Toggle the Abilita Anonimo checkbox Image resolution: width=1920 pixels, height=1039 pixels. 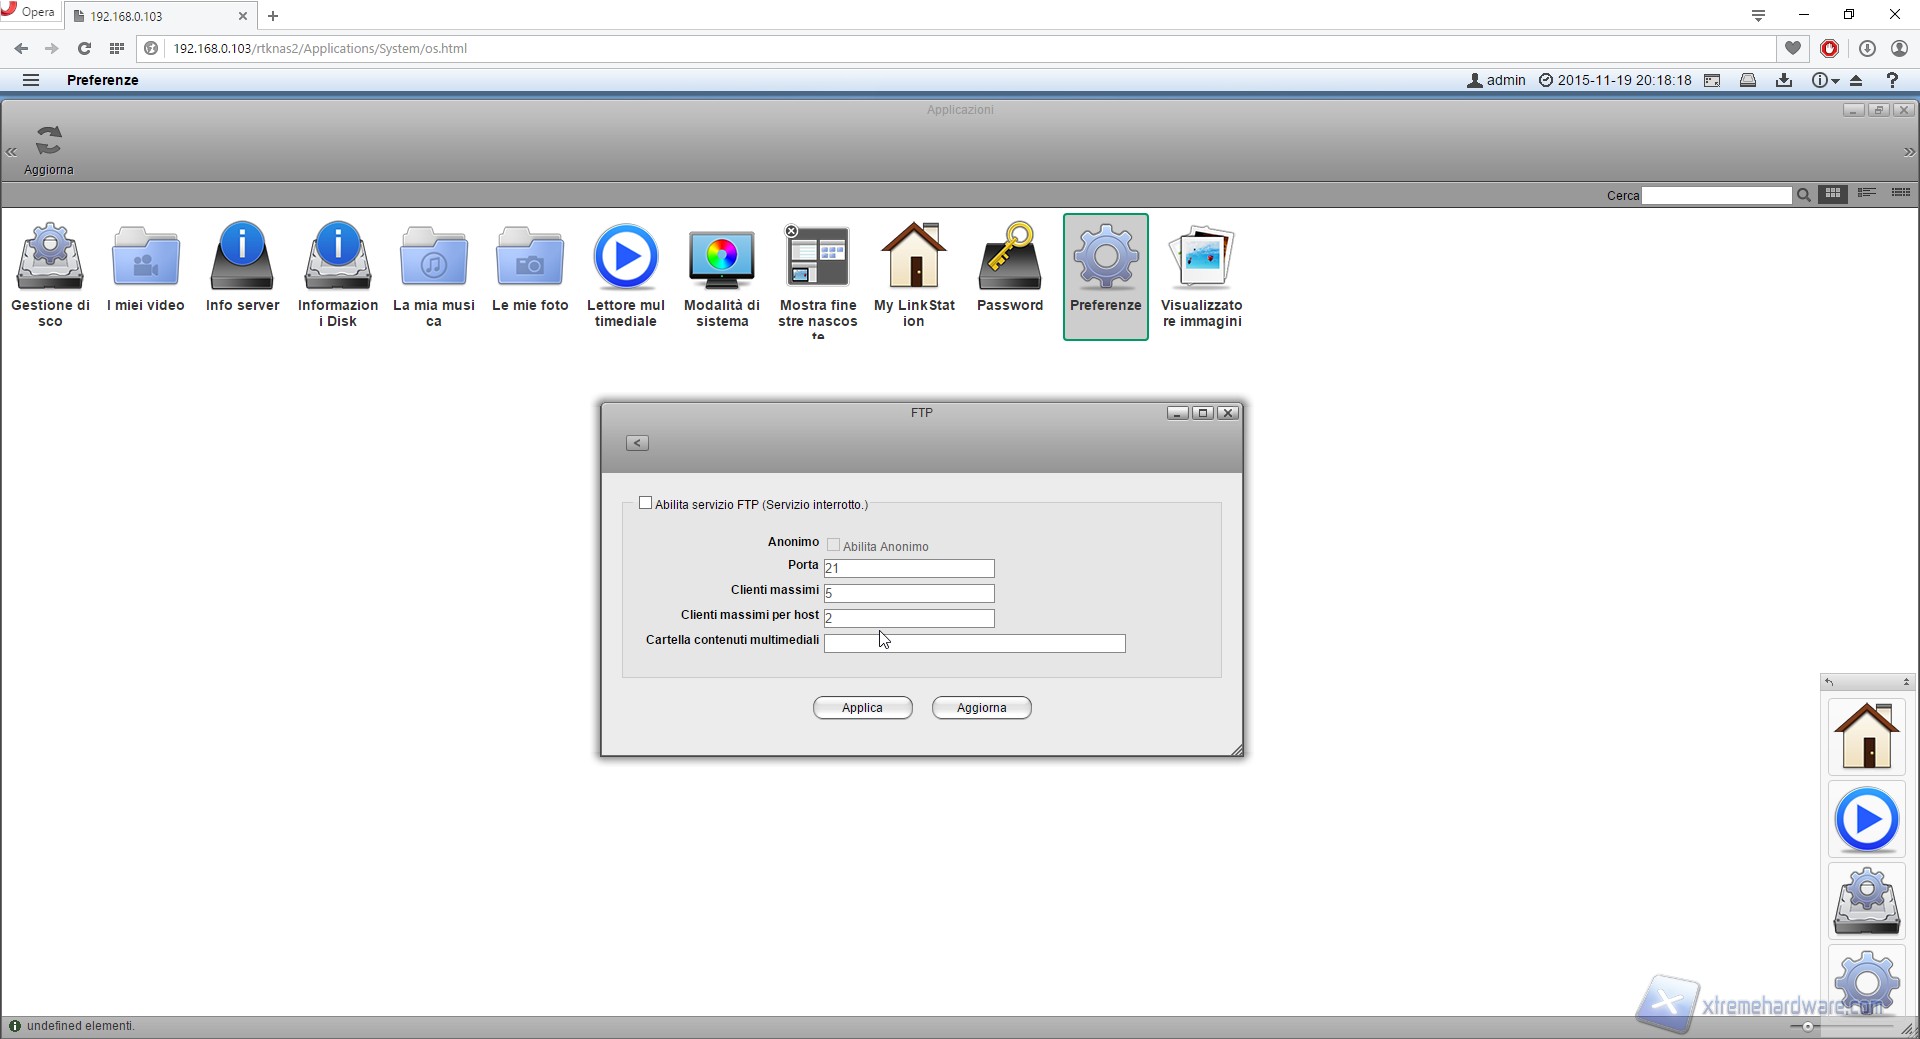[x=833, y=545]
